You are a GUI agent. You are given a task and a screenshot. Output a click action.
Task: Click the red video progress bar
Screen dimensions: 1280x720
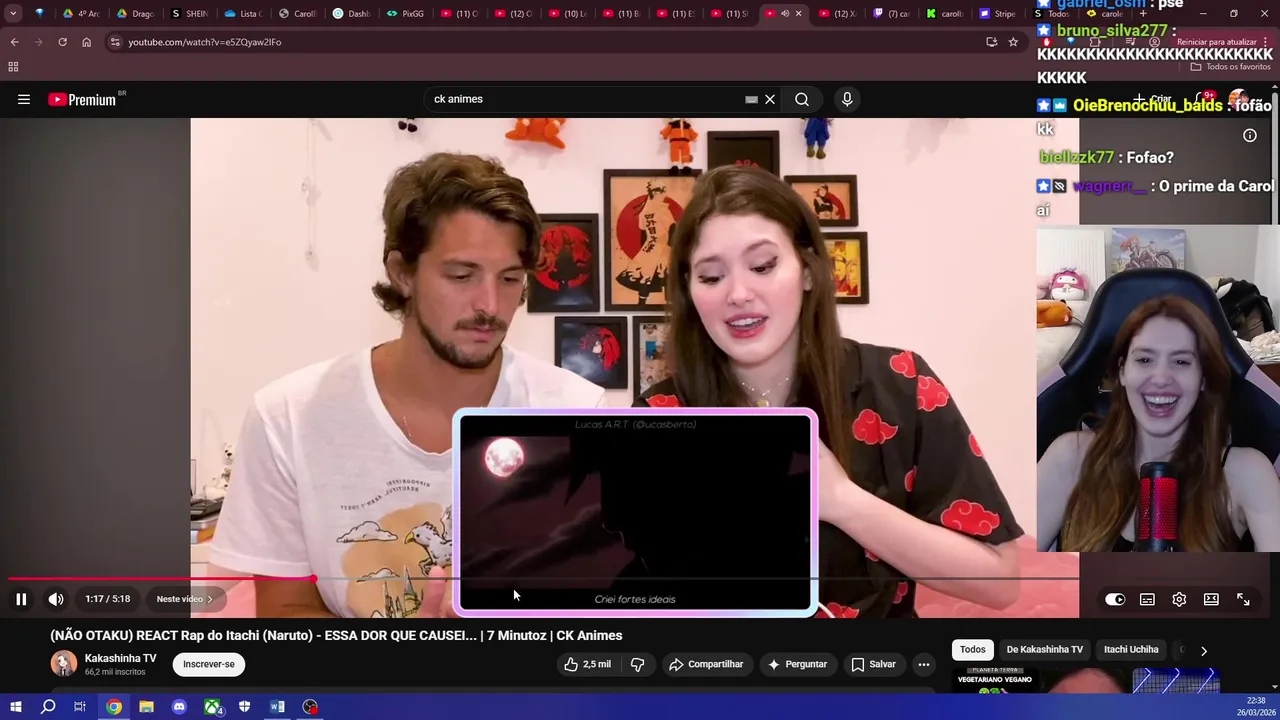[160, 578]
